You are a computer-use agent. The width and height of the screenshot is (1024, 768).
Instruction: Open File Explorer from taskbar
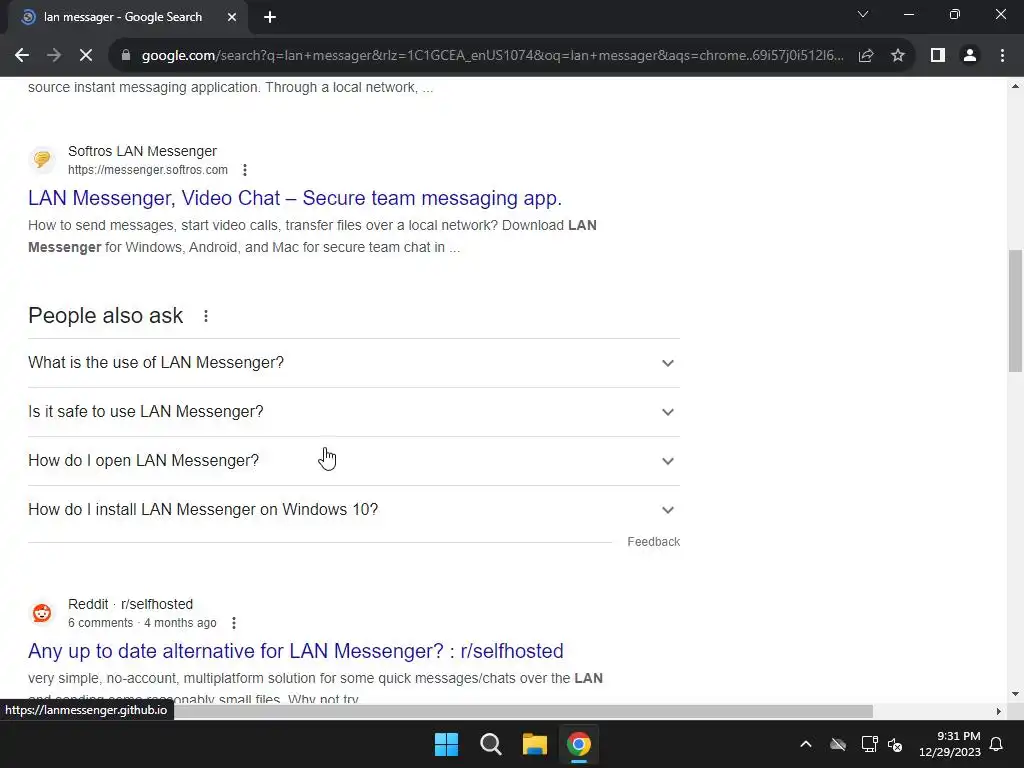(535, 744)
